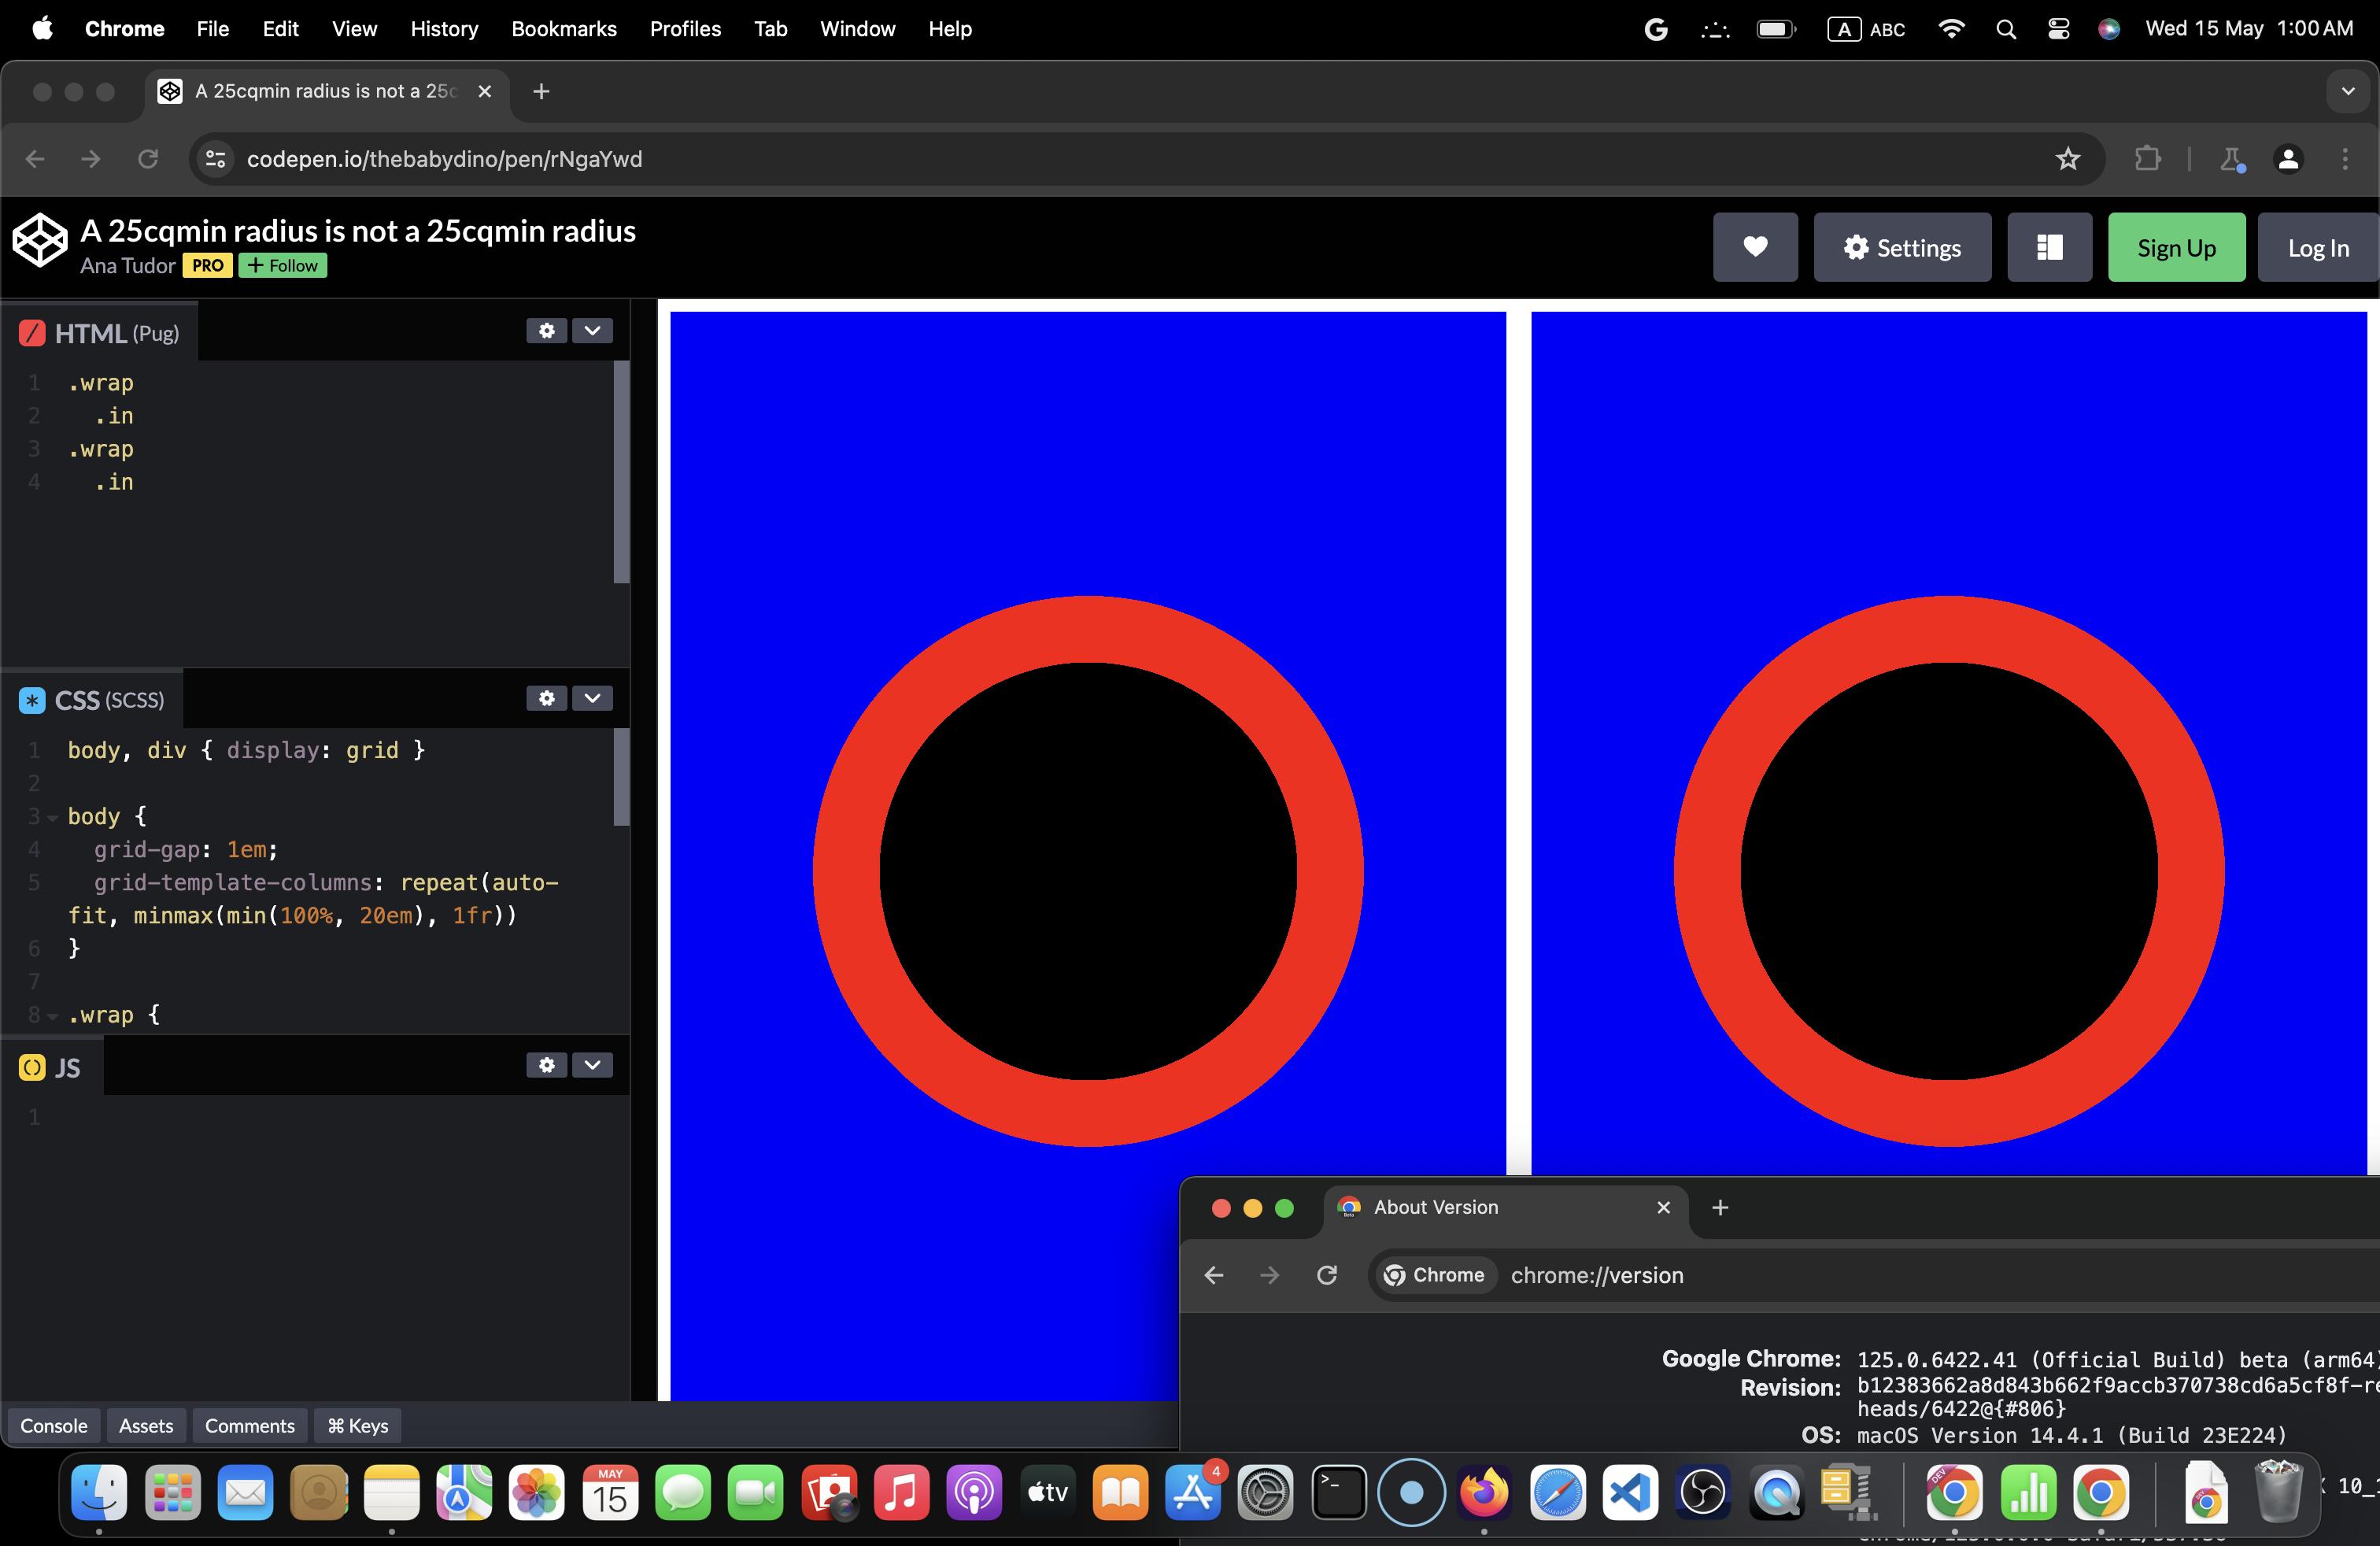The height and width of the screenshot is (1546, 2380).
Task: Click the Wi-Fi status icon
Action: coord(1950,29)
